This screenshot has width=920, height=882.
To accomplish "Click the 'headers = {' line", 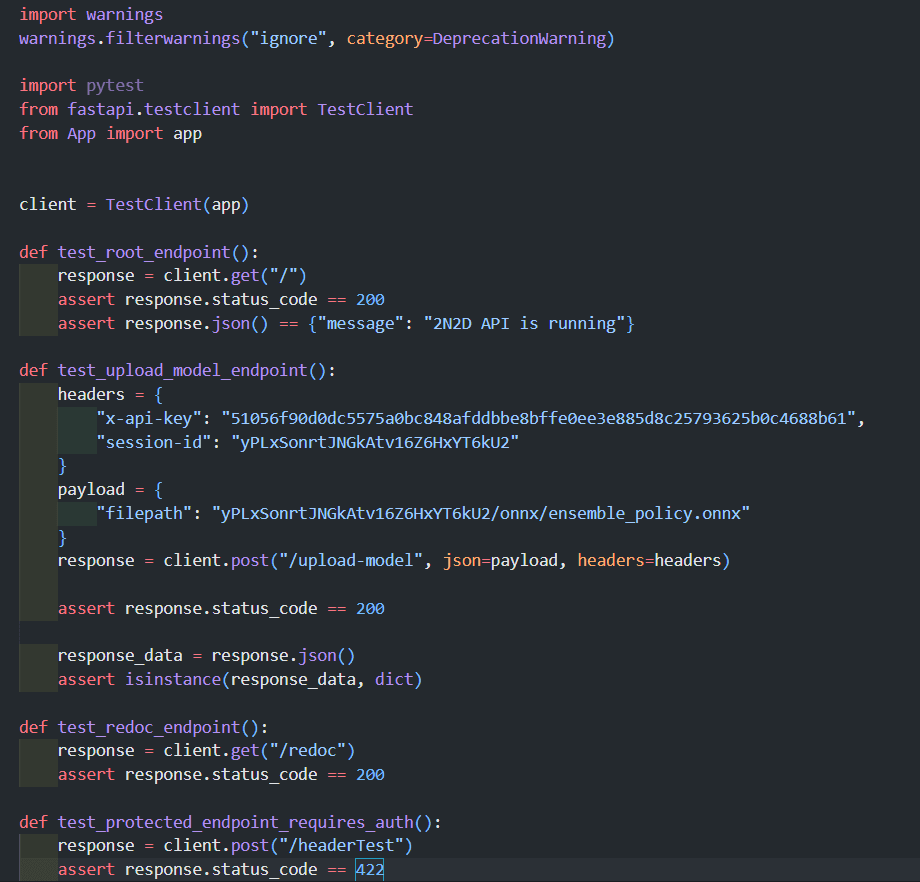I will tap(110, 395).
